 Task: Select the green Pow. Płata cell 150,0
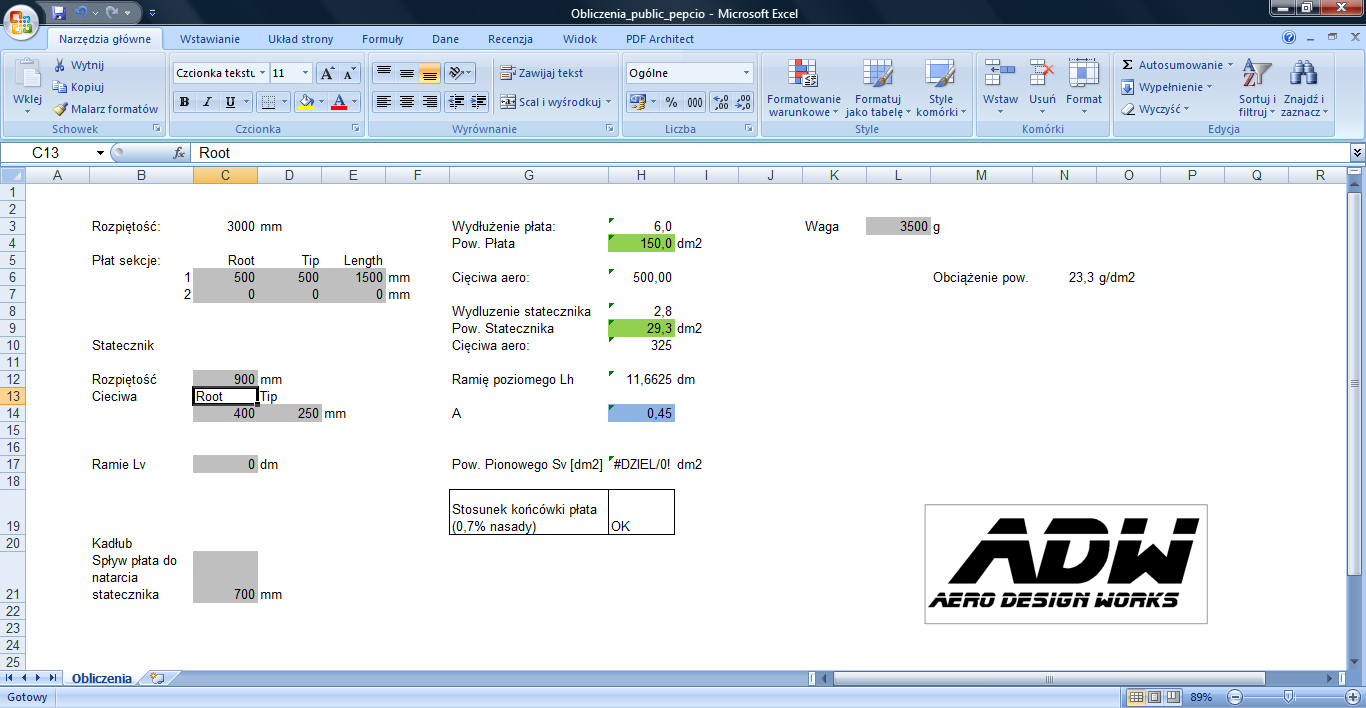641,243
